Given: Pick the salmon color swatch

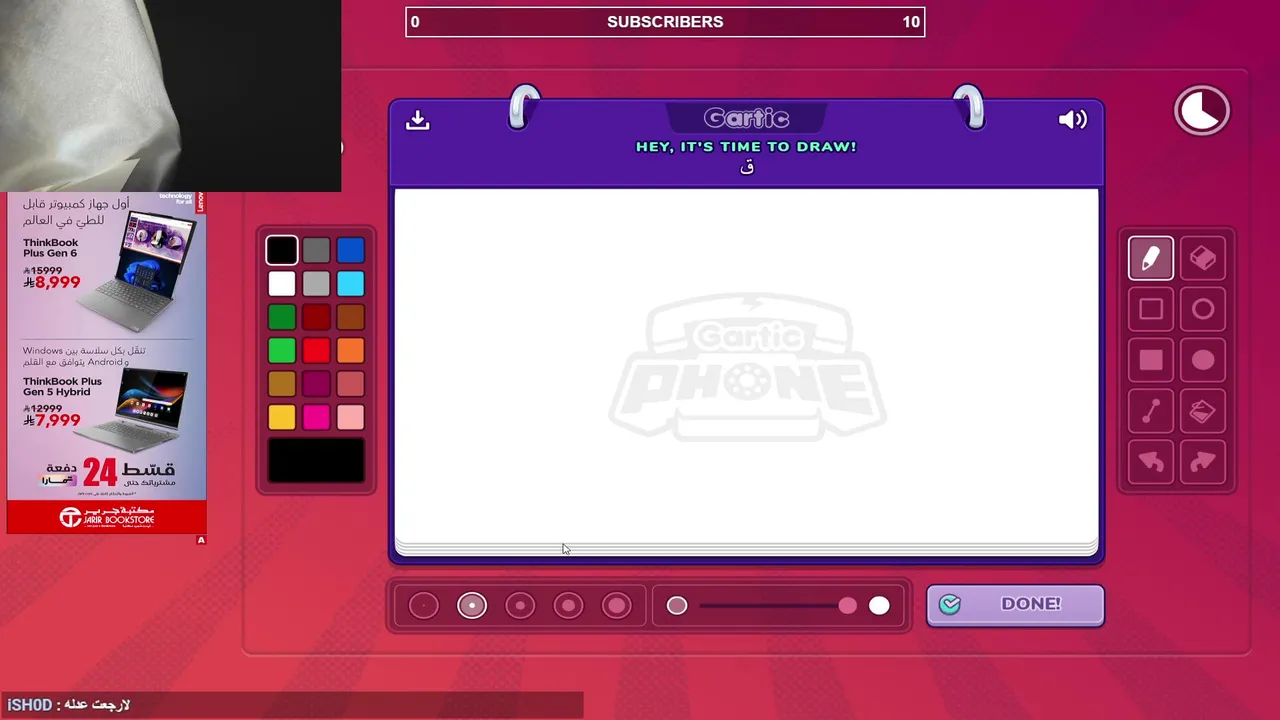Looking at the screenshot, I should 350,384.
